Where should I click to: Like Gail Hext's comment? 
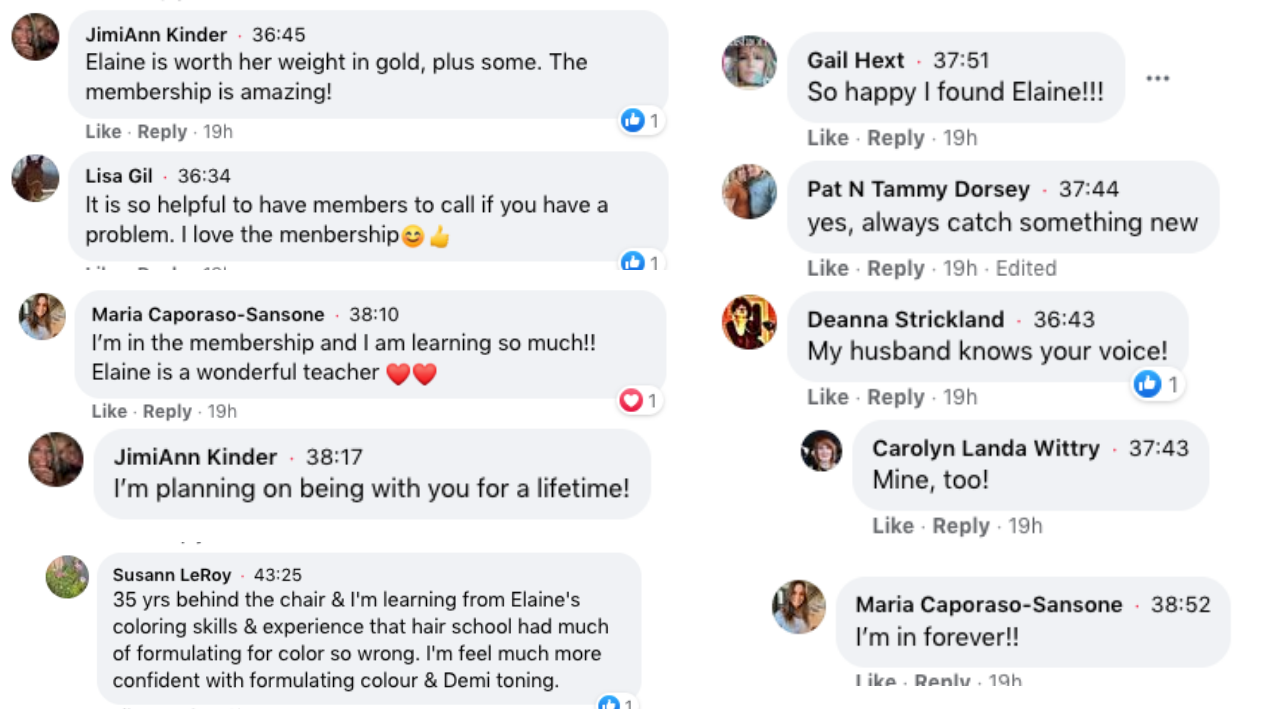[827, 138]
